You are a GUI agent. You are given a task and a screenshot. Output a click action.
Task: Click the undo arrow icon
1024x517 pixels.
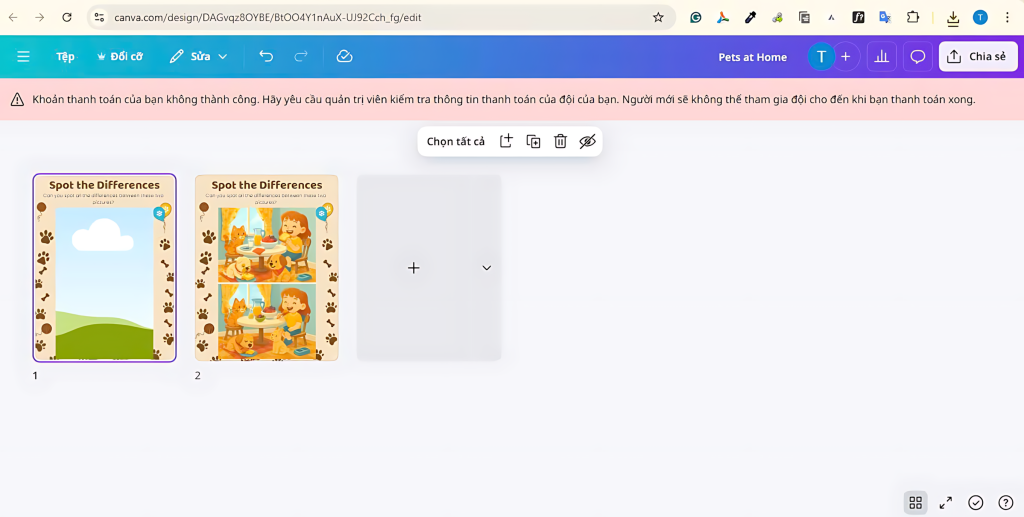tap(266, 57)
